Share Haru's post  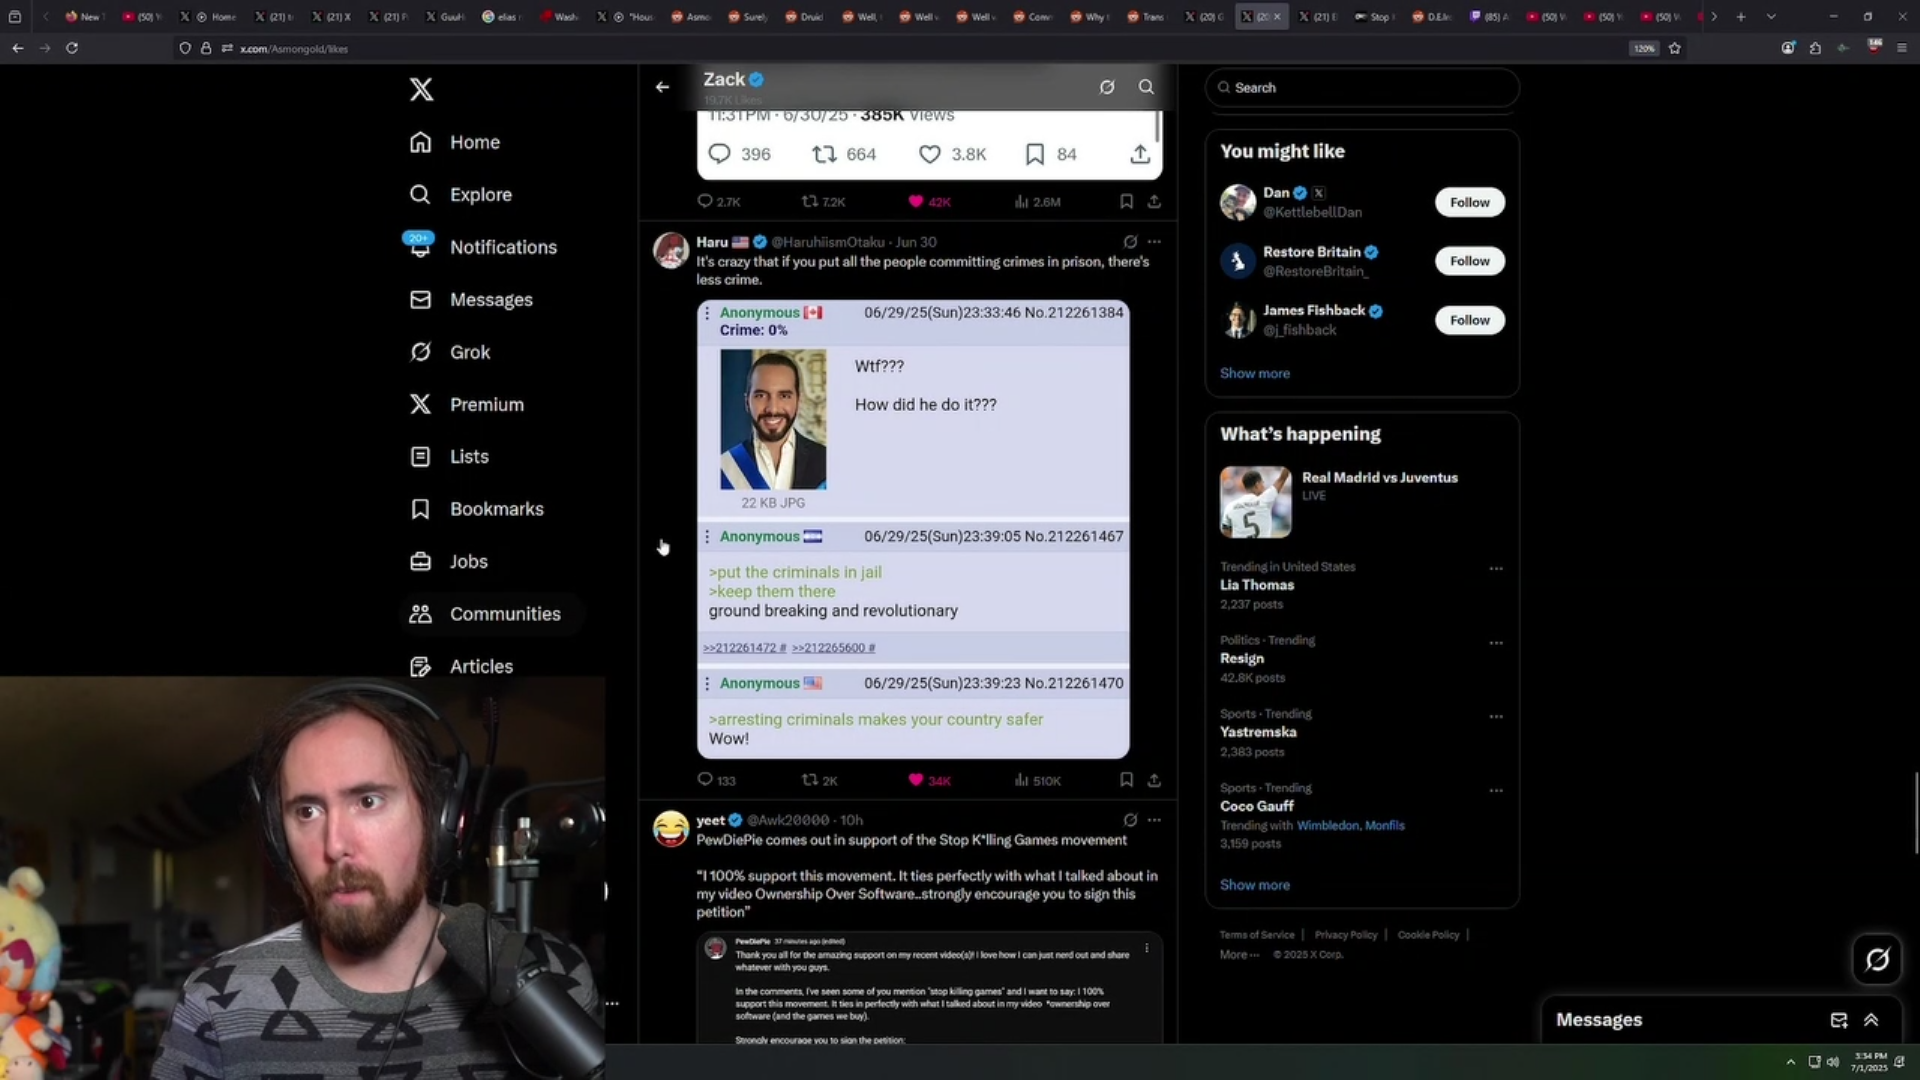(1154, 779)
